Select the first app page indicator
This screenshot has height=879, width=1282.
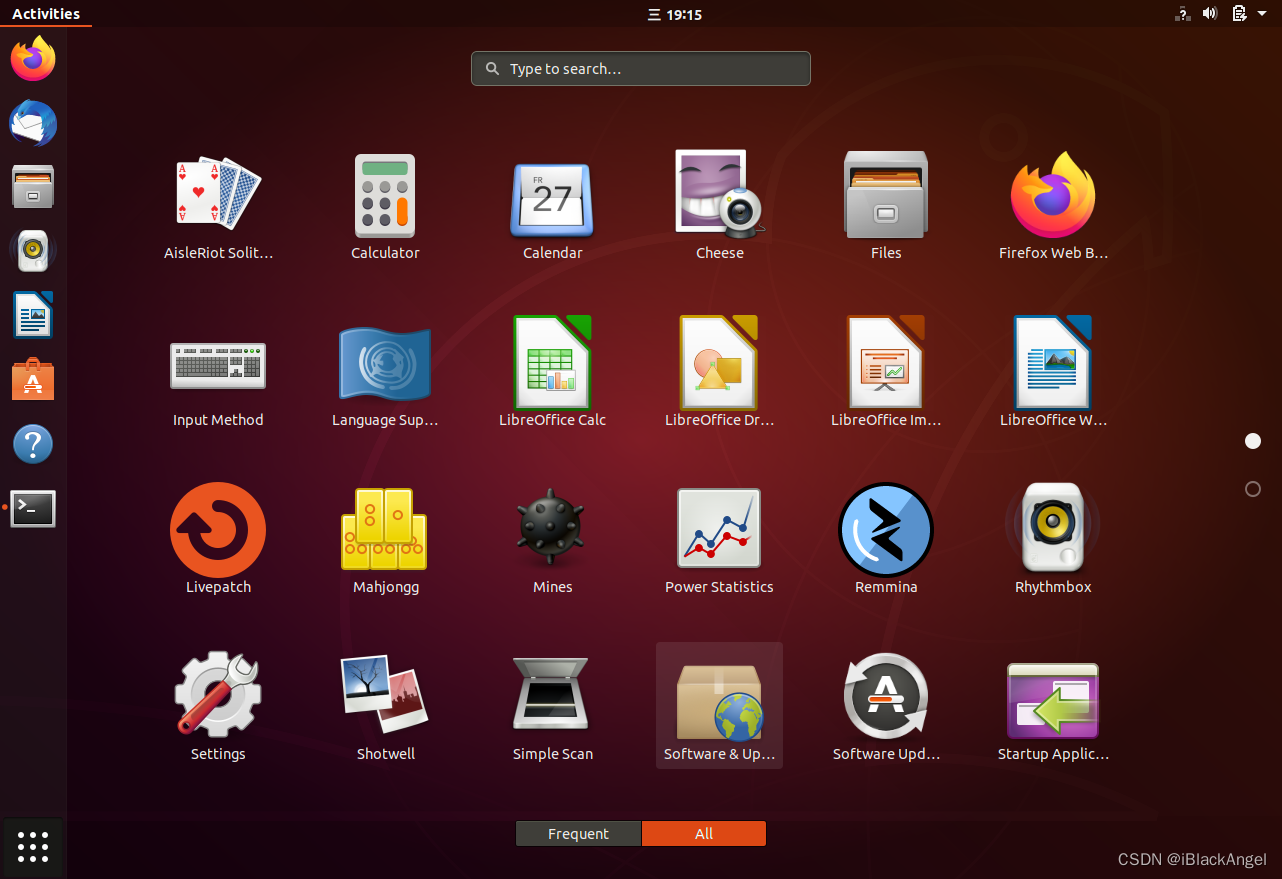click(x=1253, y=441)
